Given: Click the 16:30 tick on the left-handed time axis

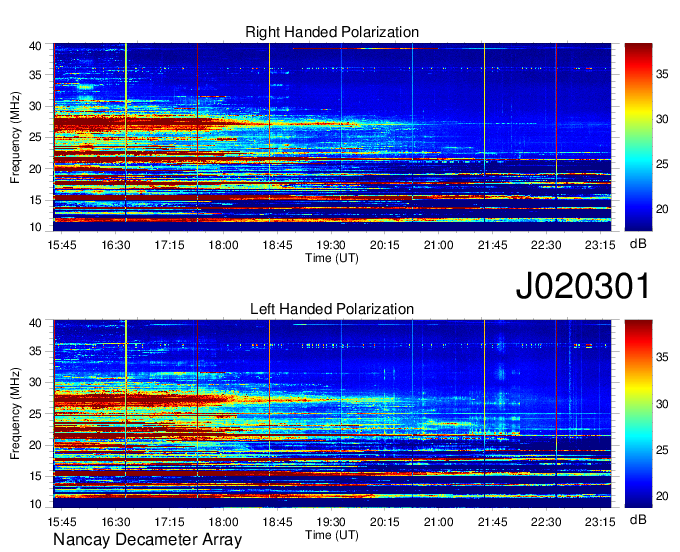Looking at the screenshot, I should pyautogui.click(x=116, y=522).
